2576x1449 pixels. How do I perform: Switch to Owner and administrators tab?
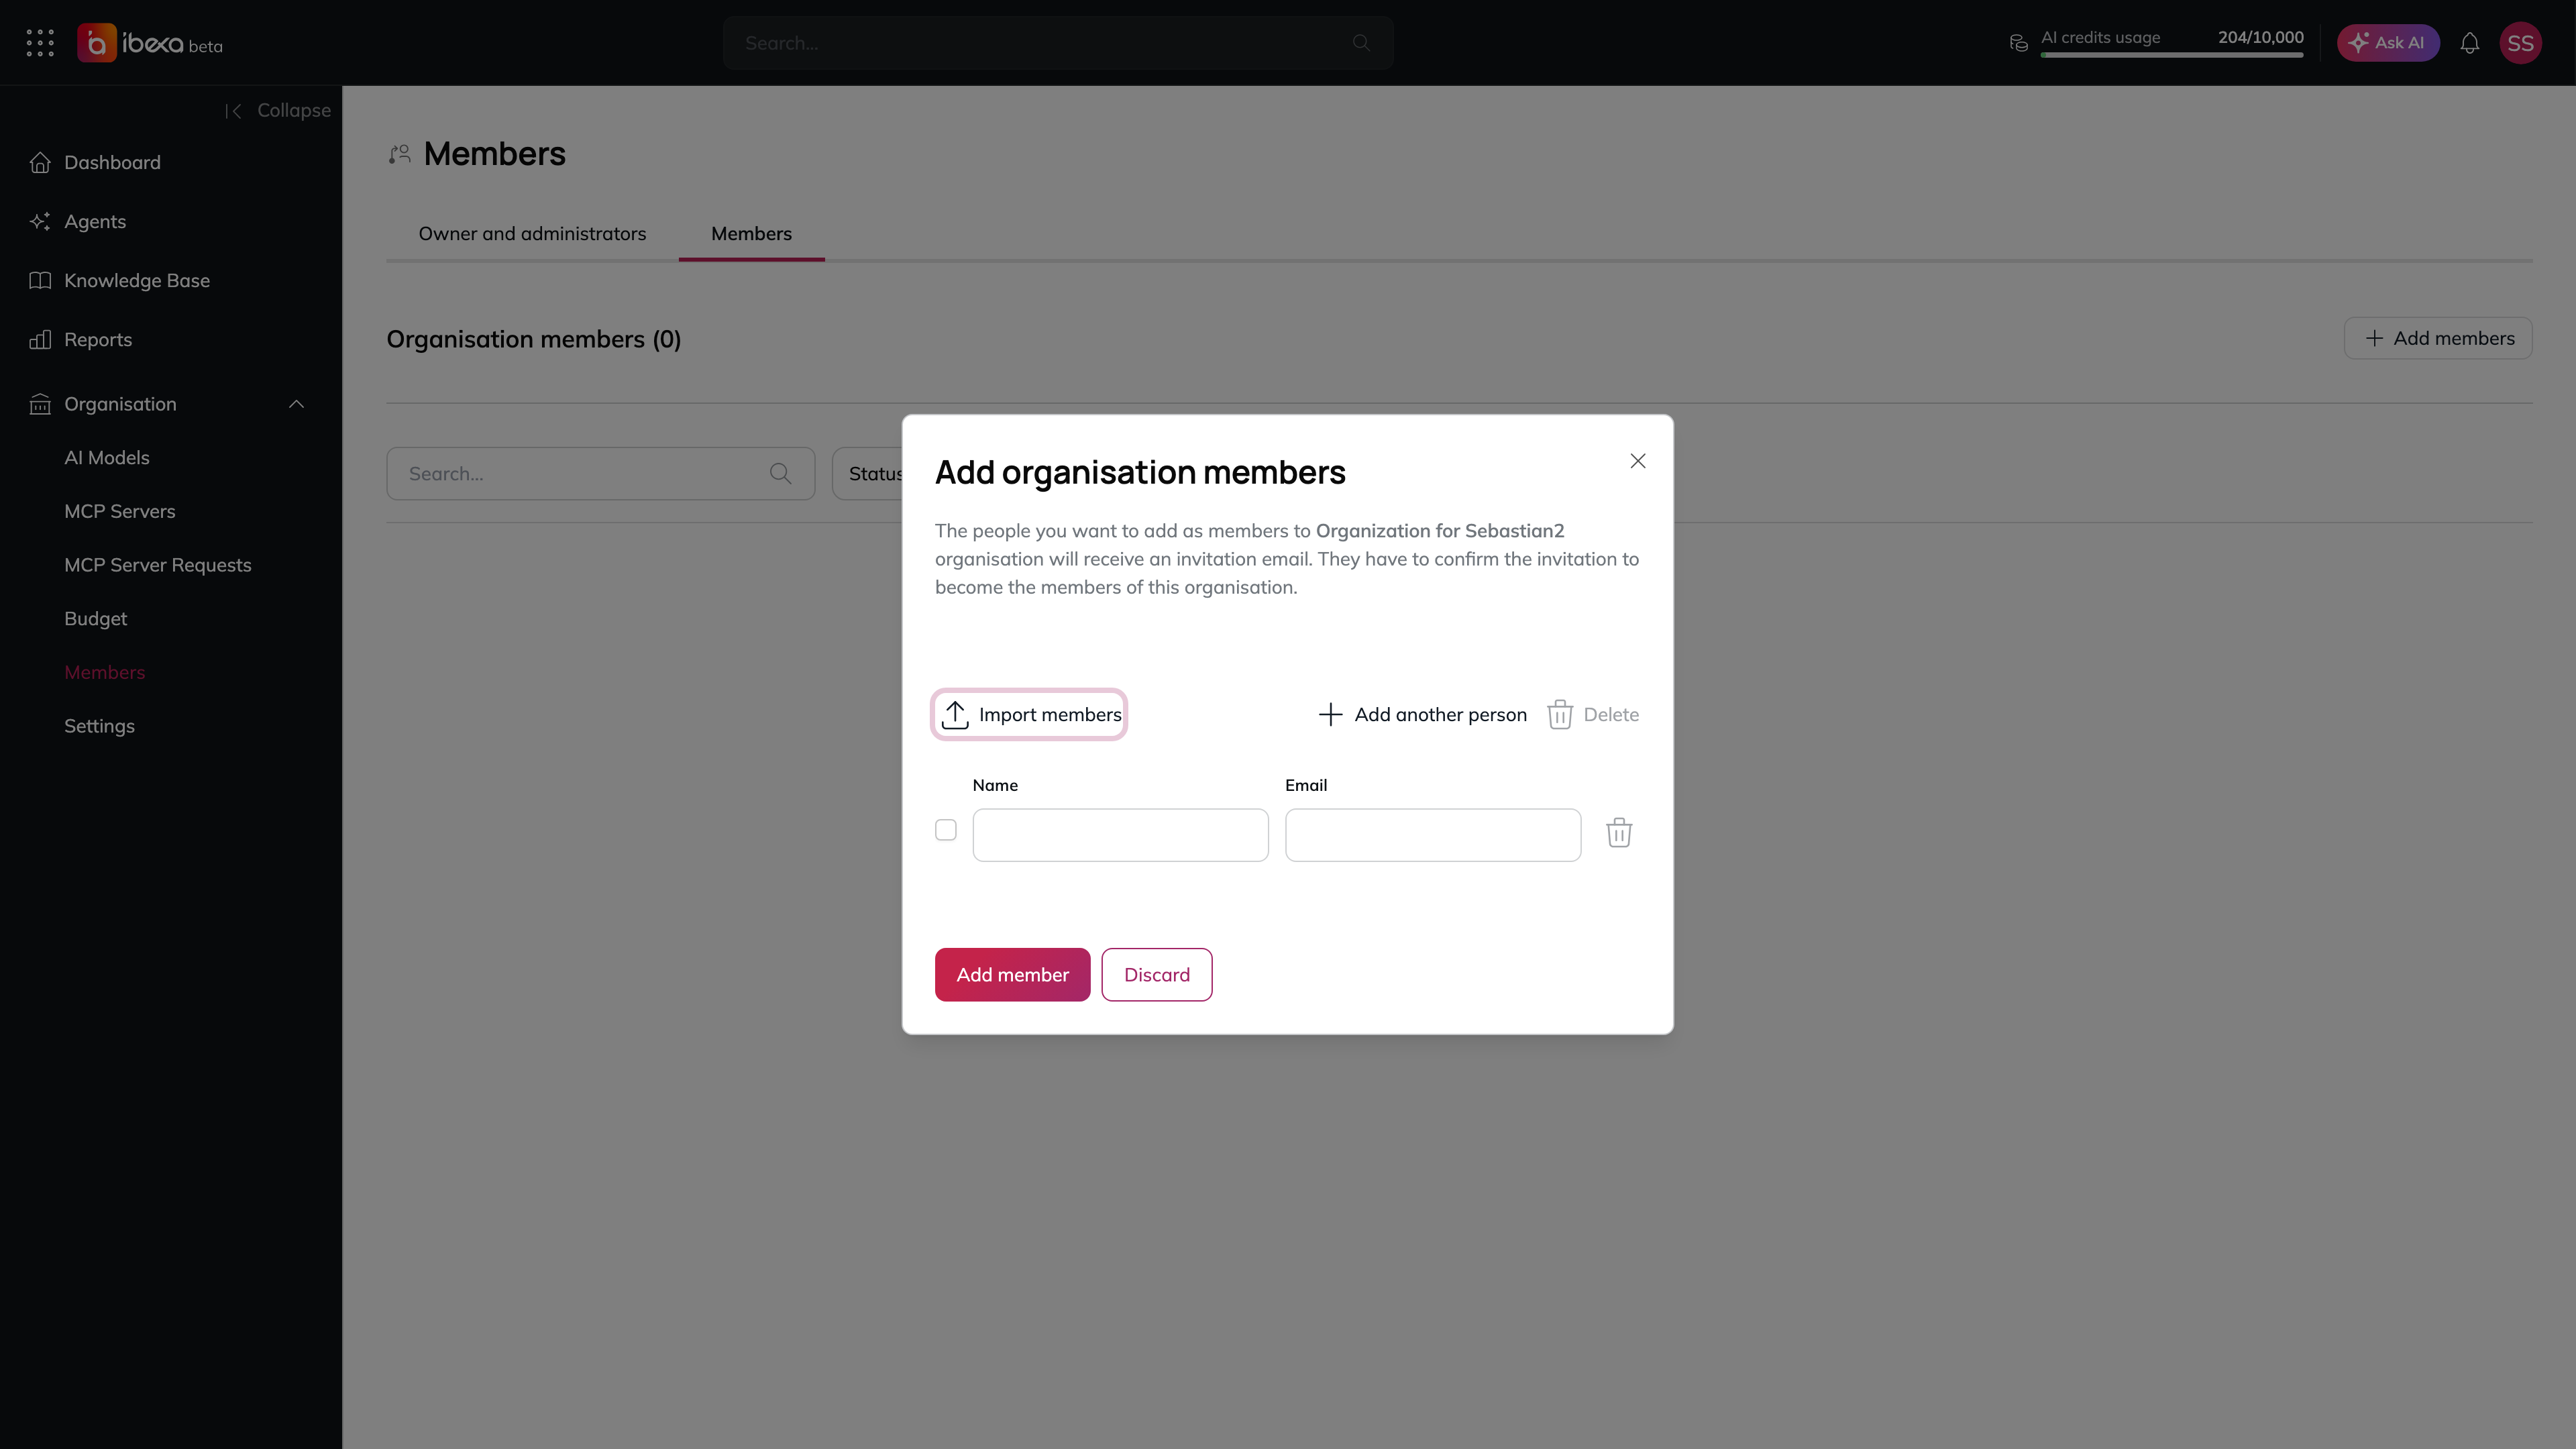532,234
